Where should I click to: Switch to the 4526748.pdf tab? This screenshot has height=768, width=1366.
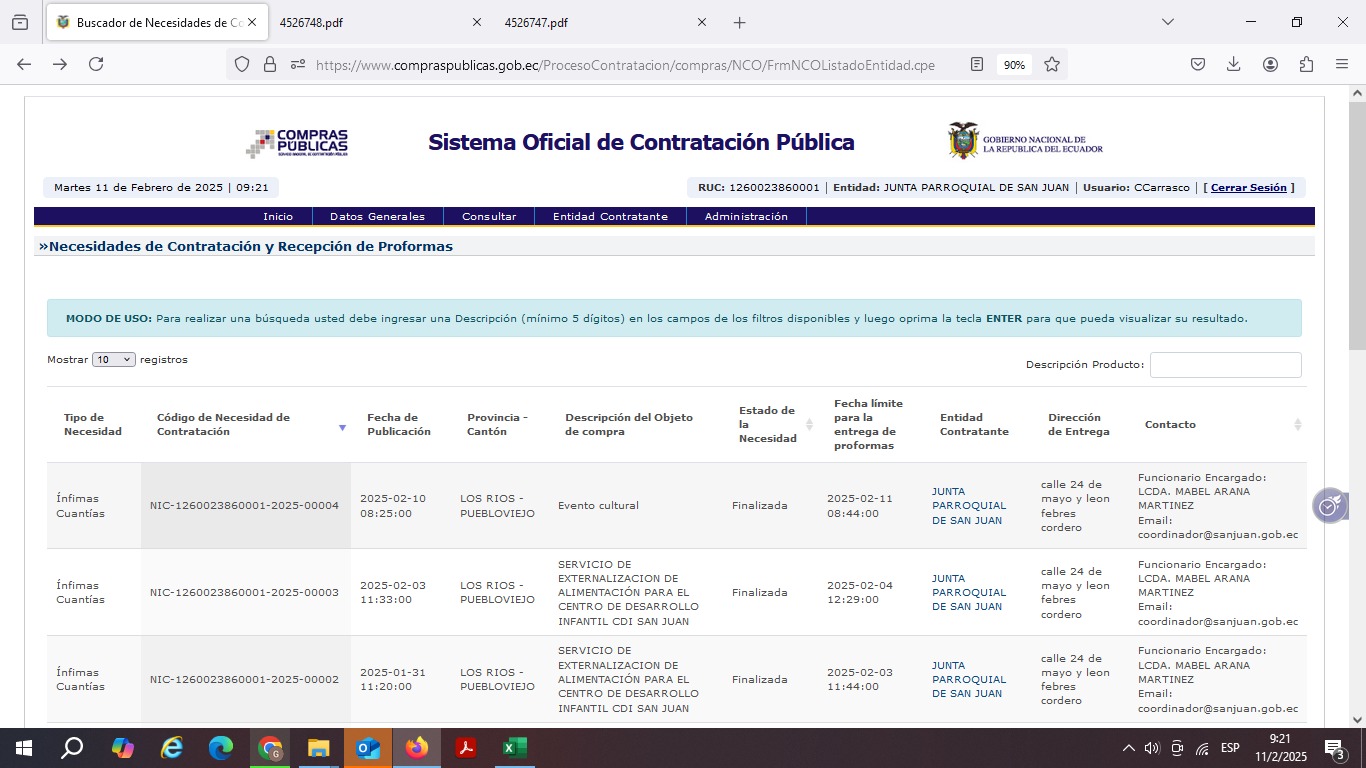pyautogui.click(x=370, y=22)
